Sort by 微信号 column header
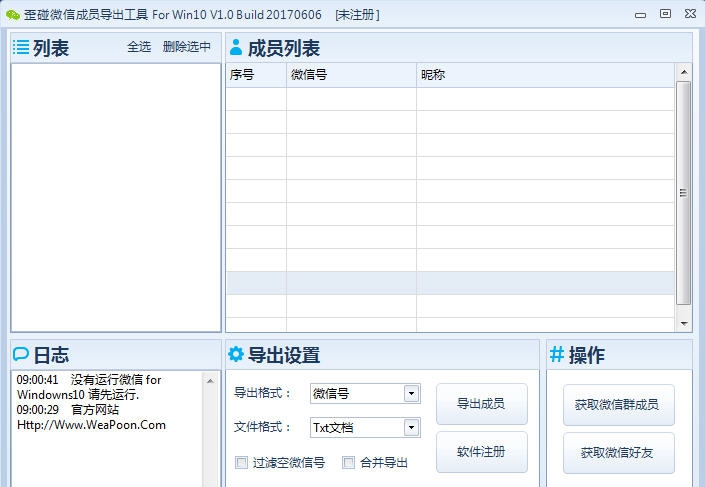This screenshot has height=487, width=705. [351, 75]
